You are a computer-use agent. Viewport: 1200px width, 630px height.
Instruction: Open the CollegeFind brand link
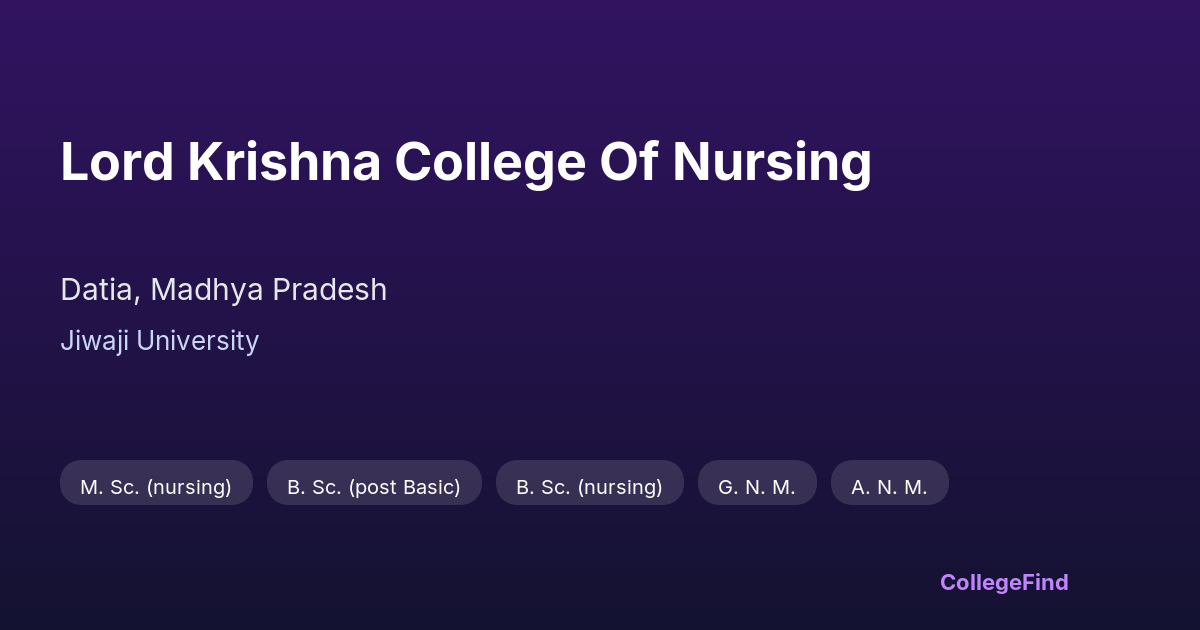pyautogui.click(x=1003, y=582)
